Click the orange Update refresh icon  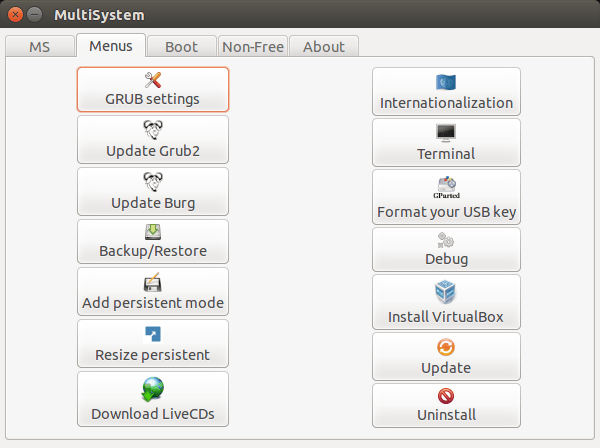point(446,347)
